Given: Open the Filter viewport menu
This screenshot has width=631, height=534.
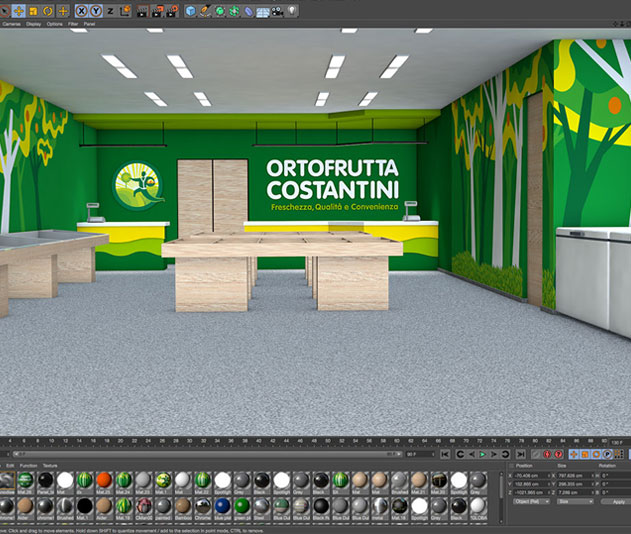Looking at the screenshot, I should (x=73, y=24).
